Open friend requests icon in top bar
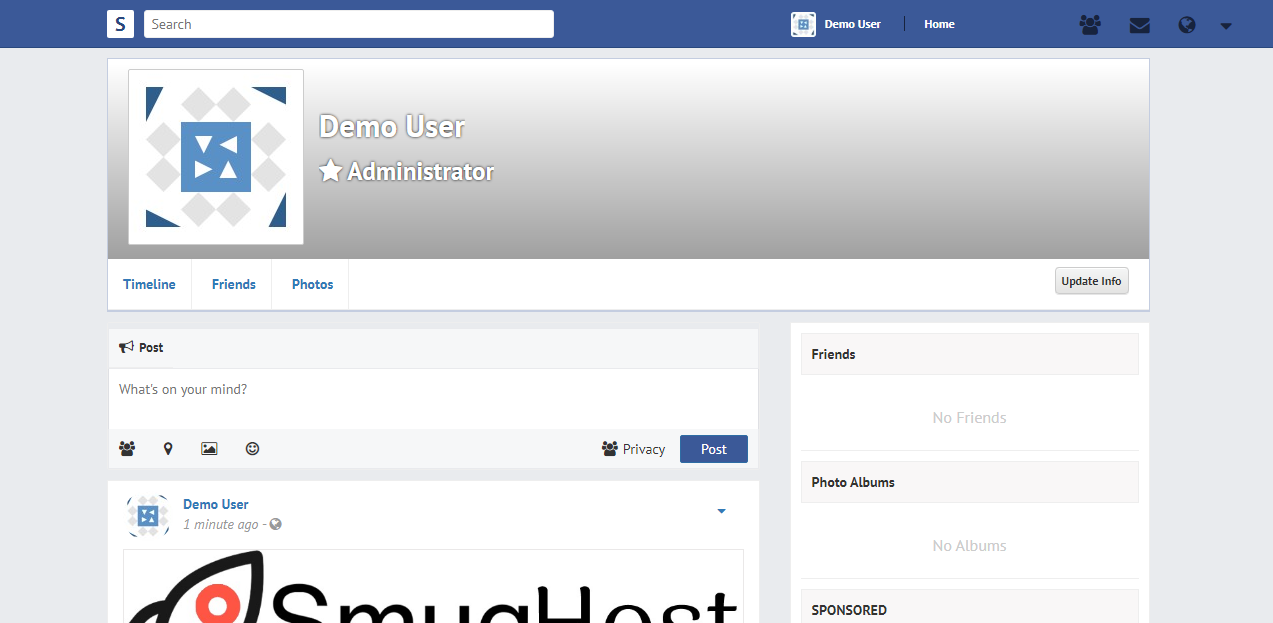Viewport: 1273px width, 623px height. (x=1091, y=25)
